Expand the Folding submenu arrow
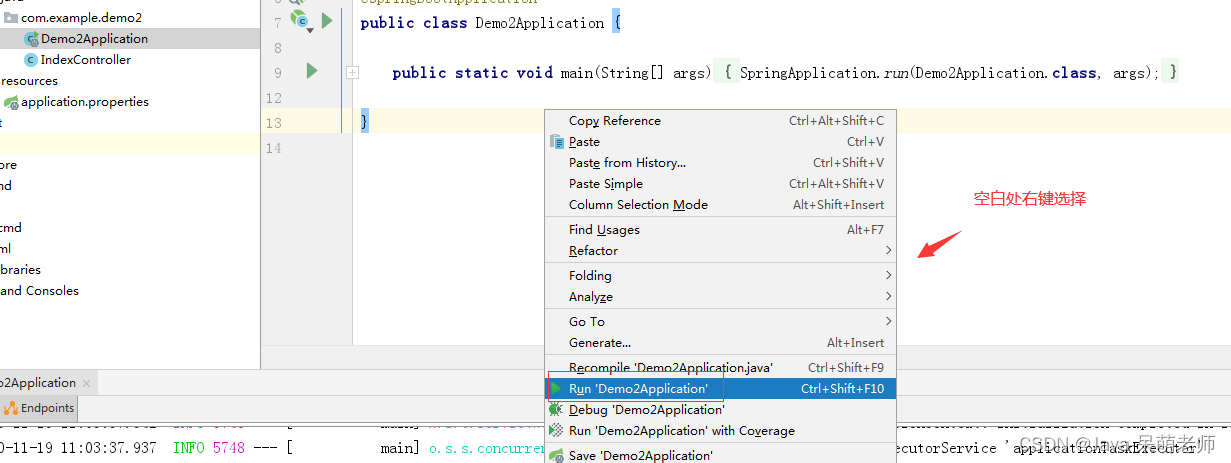1231x463 pixels. click(x=888, y=275)
